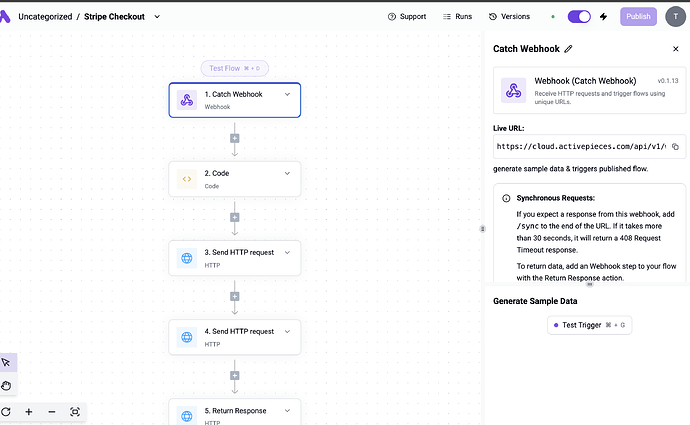690x425 pixels.
Task: Select step 4 Send HTTP request icon
Action: pyautogui.click(x=187, y=337)
